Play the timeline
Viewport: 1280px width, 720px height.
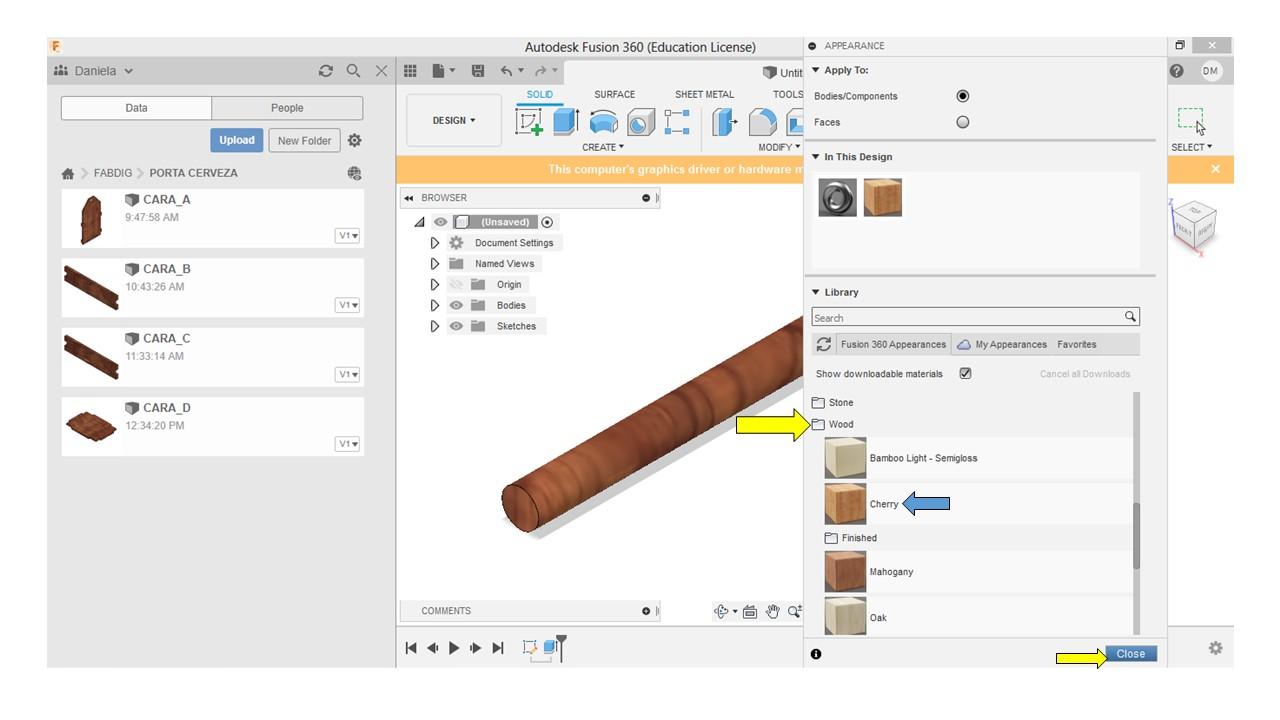(x=454, y=648)
